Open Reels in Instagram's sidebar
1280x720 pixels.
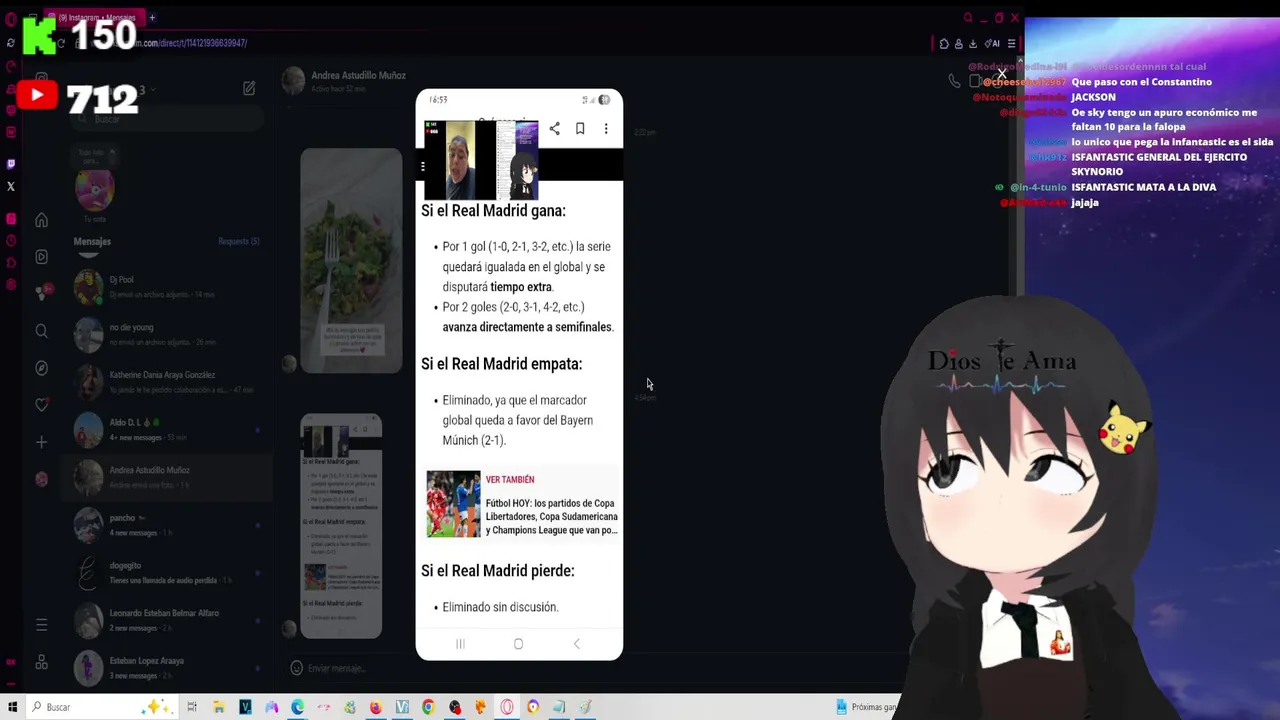pos(41,257)
